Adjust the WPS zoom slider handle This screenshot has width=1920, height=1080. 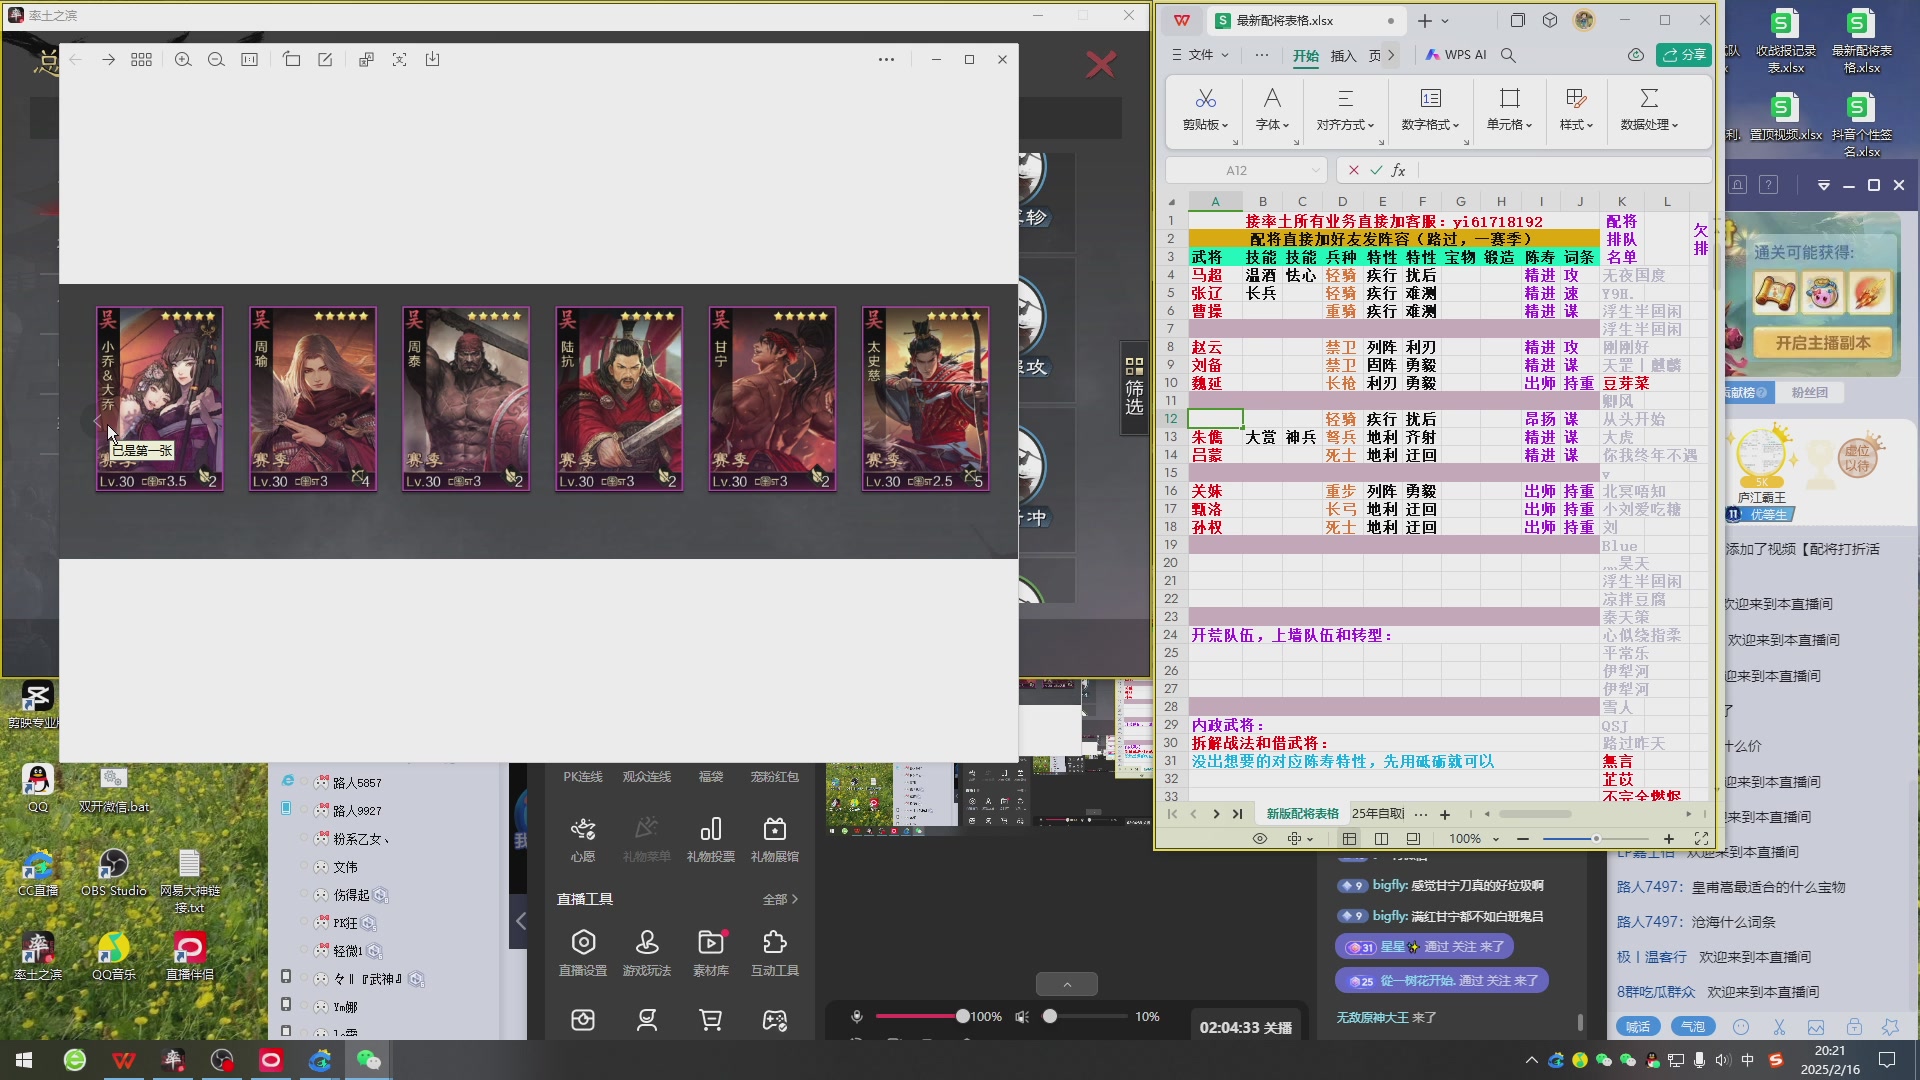(1596, 839)
